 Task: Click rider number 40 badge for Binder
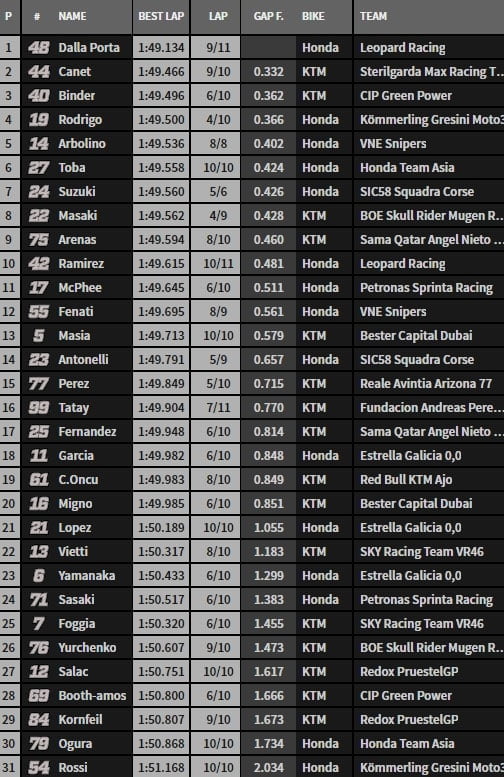tap(39, 96)
